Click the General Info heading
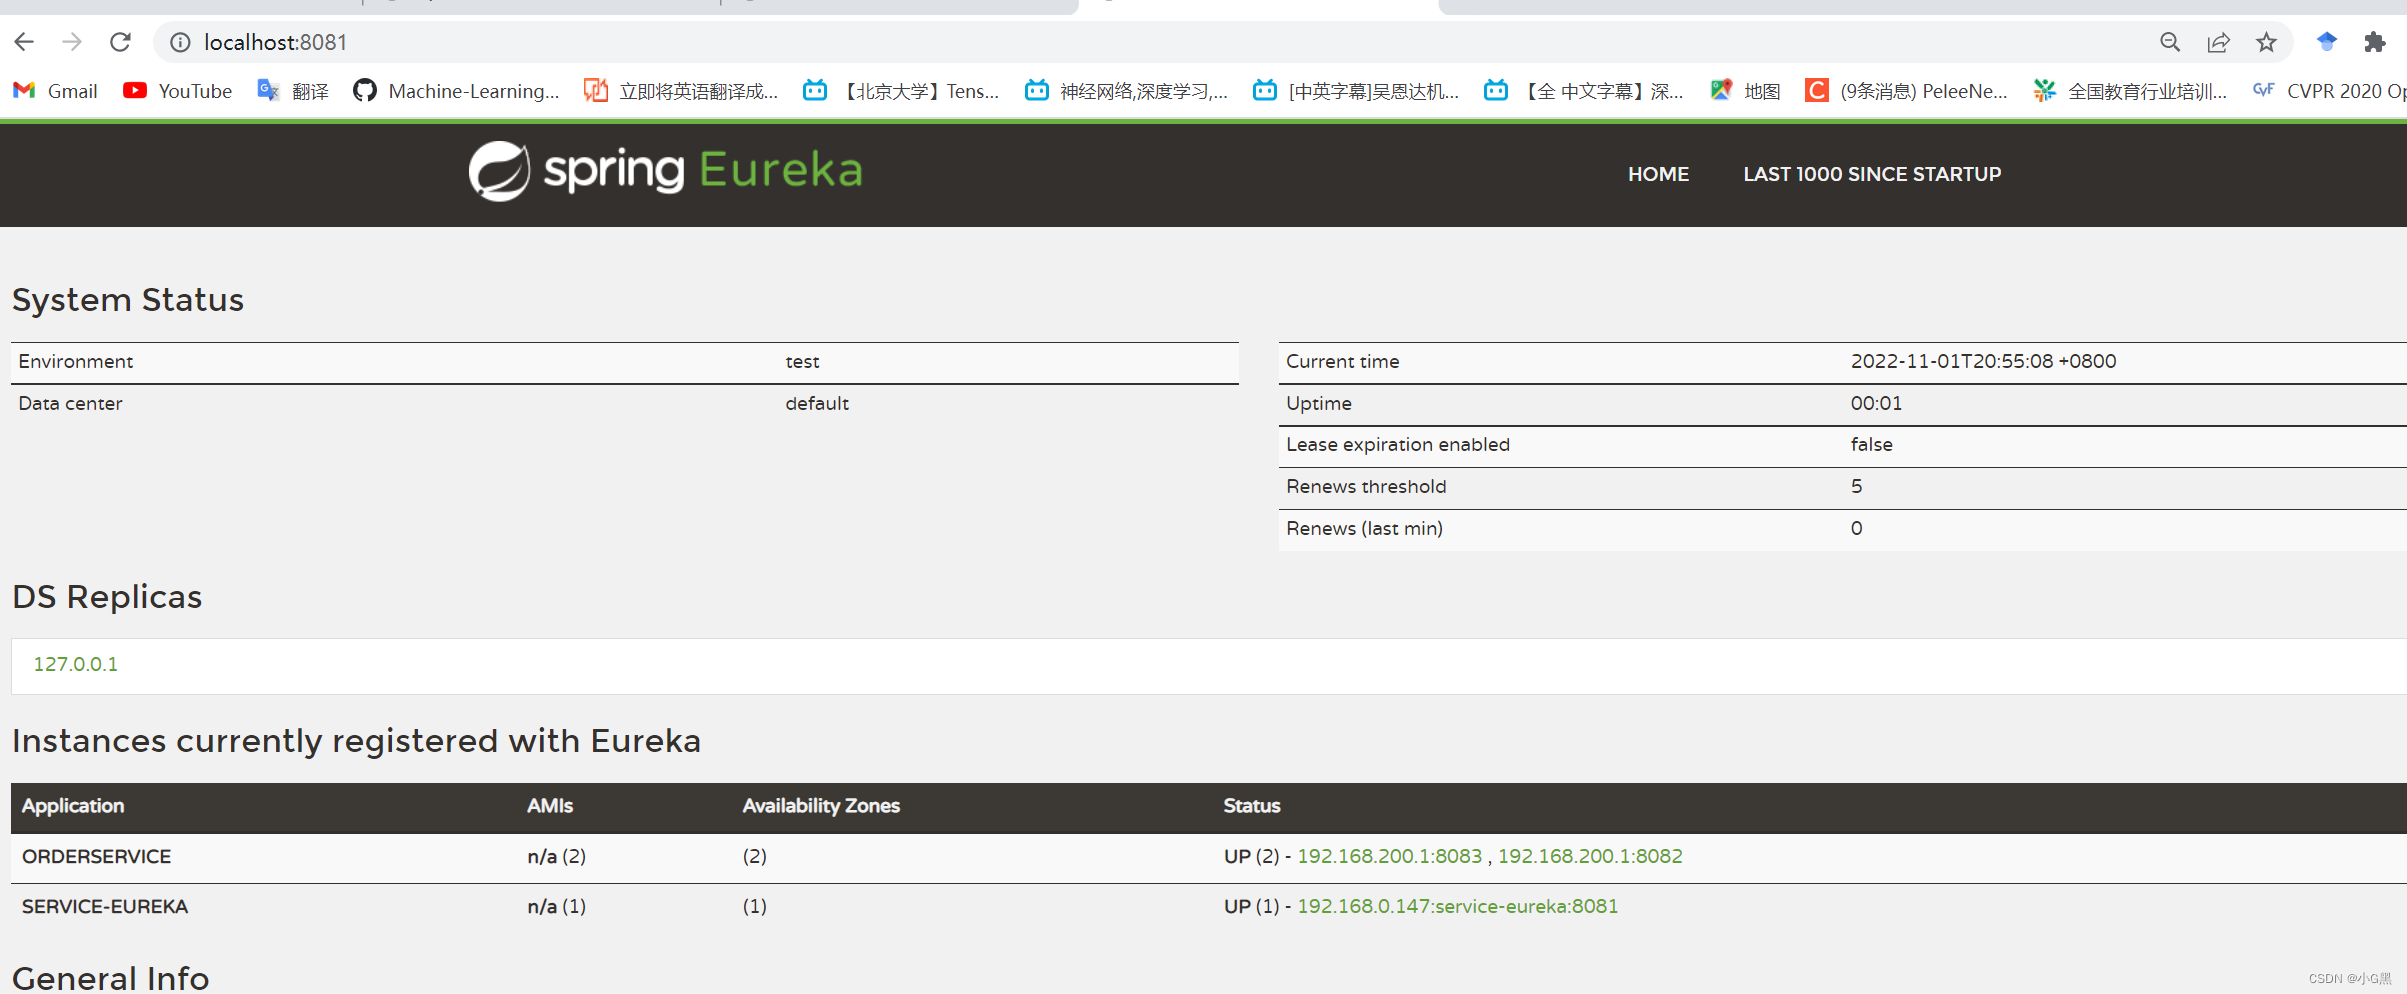 (110, 977)
